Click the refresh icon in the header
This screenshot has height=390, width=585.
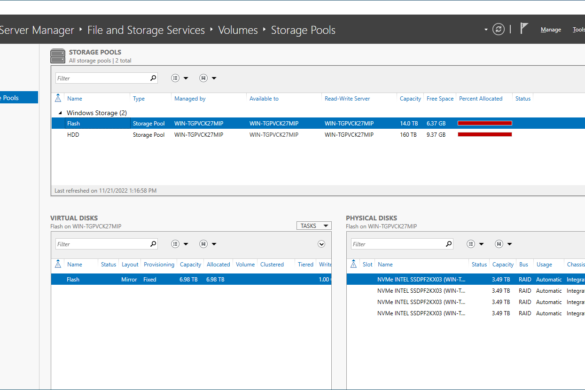pos(498,29)
